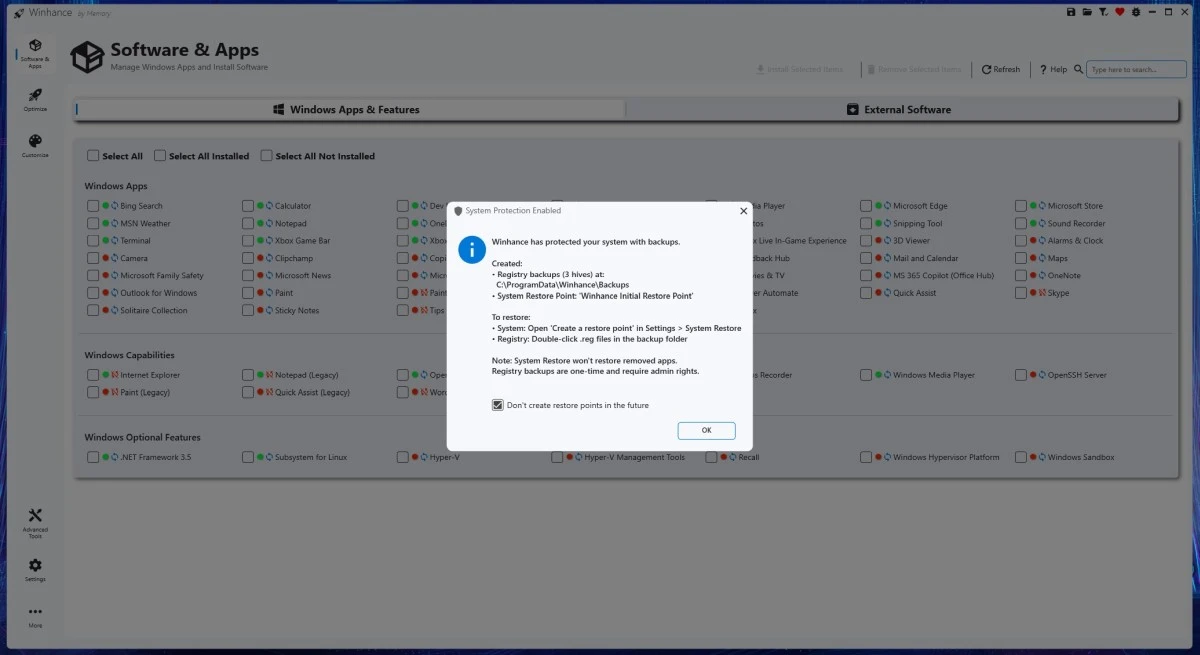Report a bug using the bug icon
1200x655 pixels.
click(x=1136, y=12)
